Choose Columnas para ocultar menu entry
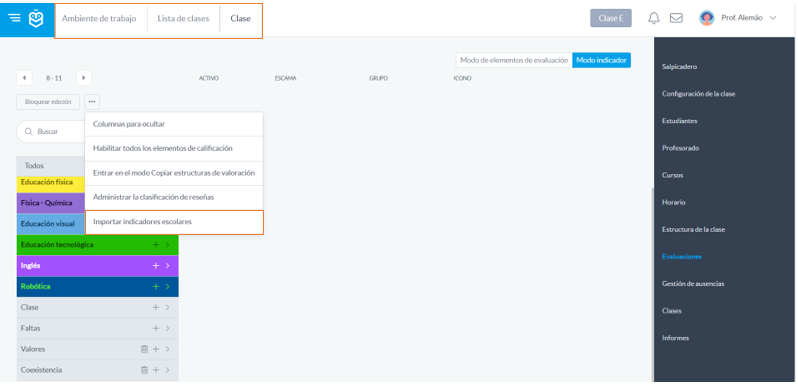 174,124
